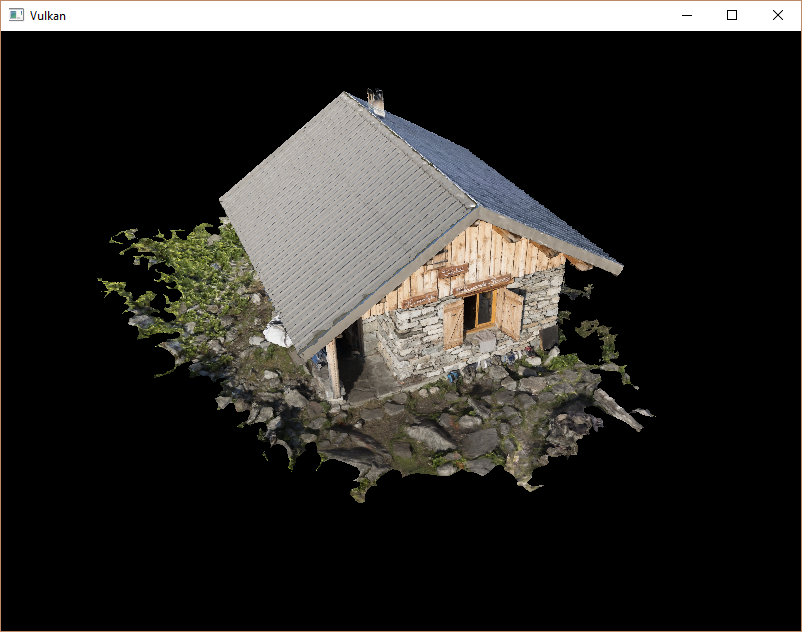Image resolution: width=802 pixels, height=632 pixels.
Task: Click the rendered house model in viewport
Action: (x=376, y=297)
